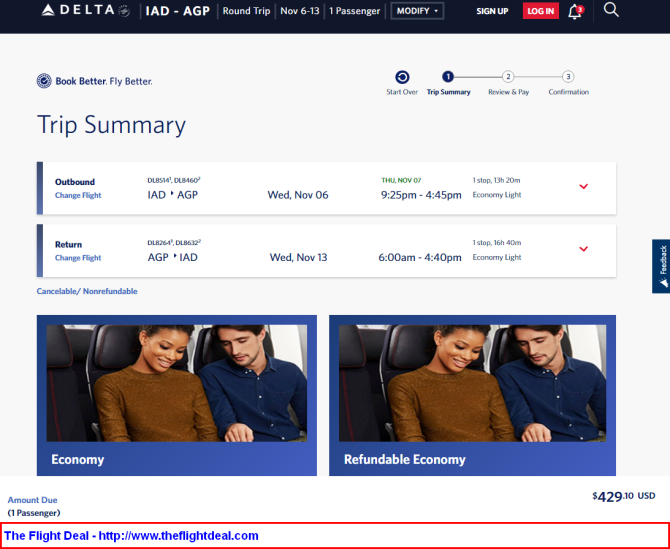
Task: Click the Trip Summary page heading
Action: coord(111,126)
